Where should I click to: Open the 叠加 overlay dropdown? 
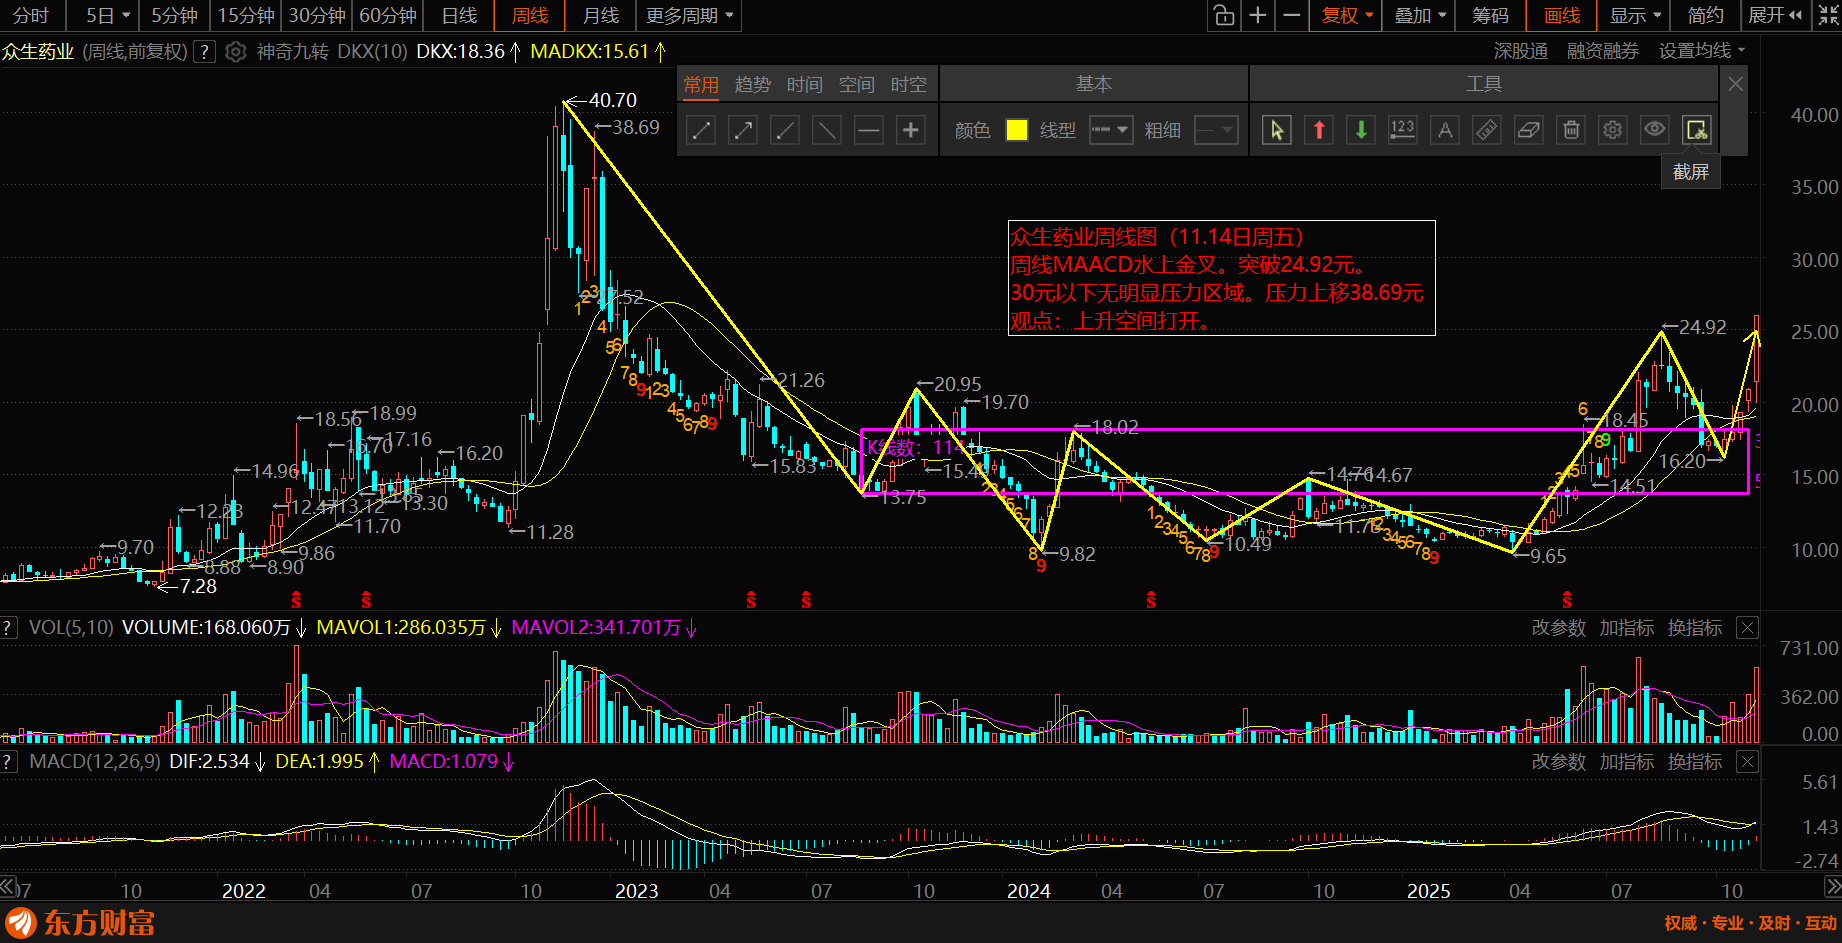click(x=1419, y=16)
